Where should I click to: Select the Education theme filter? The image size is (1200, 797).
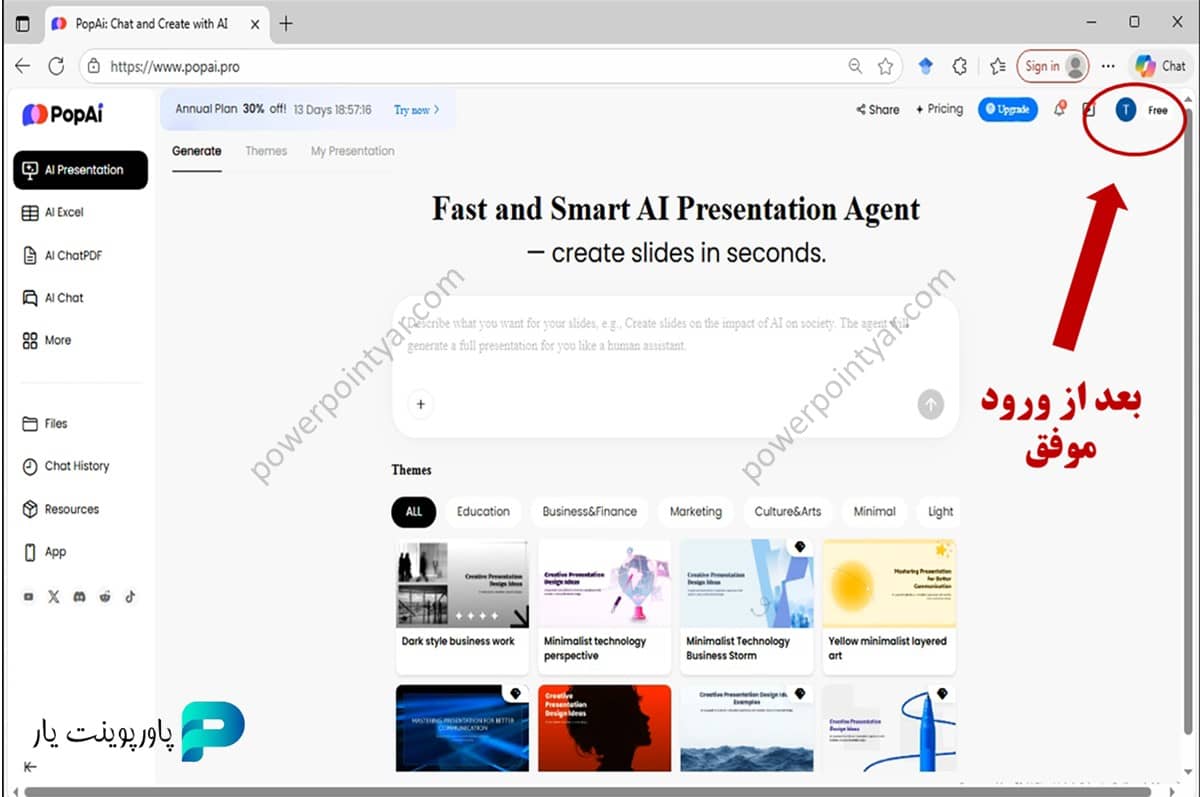pyautogui.click(x=483, y=511)
